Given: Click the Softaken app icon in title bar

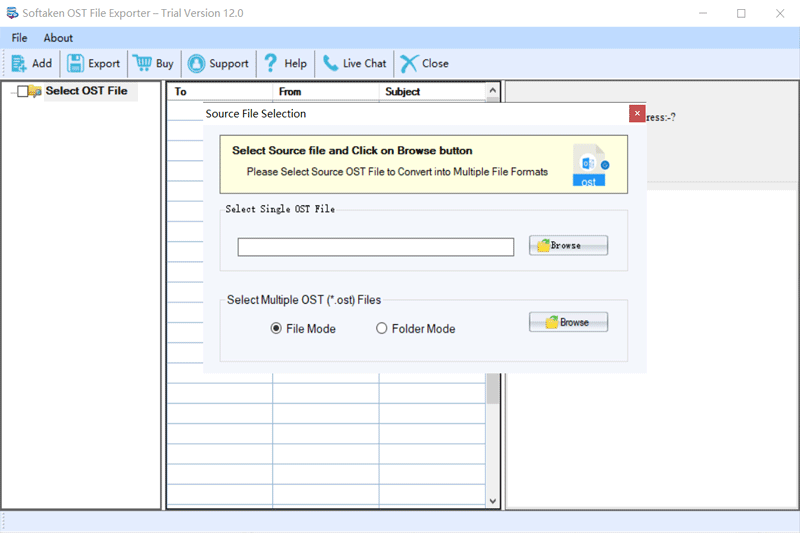Looking at the screenshot, I should pyautogui.click(x=12, y=13).
